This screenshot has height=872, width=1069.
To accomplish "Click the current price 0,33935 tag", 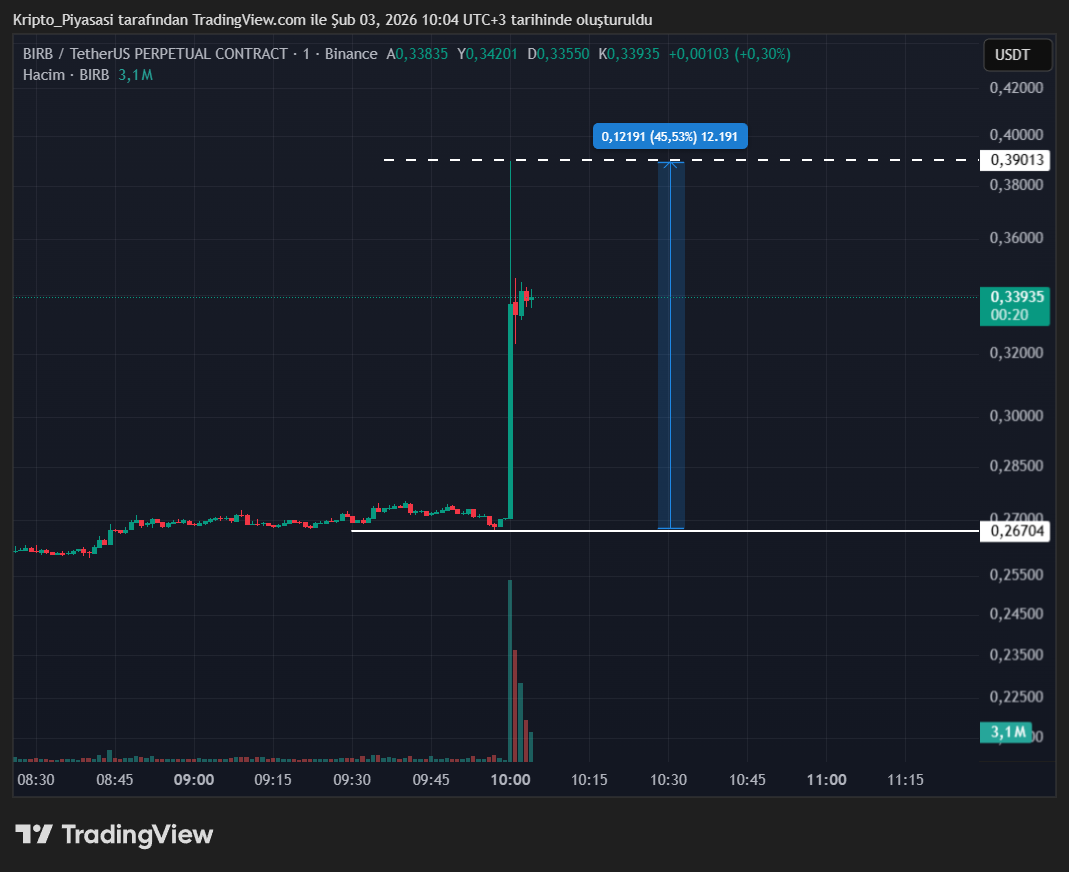I will (1014, 306).
